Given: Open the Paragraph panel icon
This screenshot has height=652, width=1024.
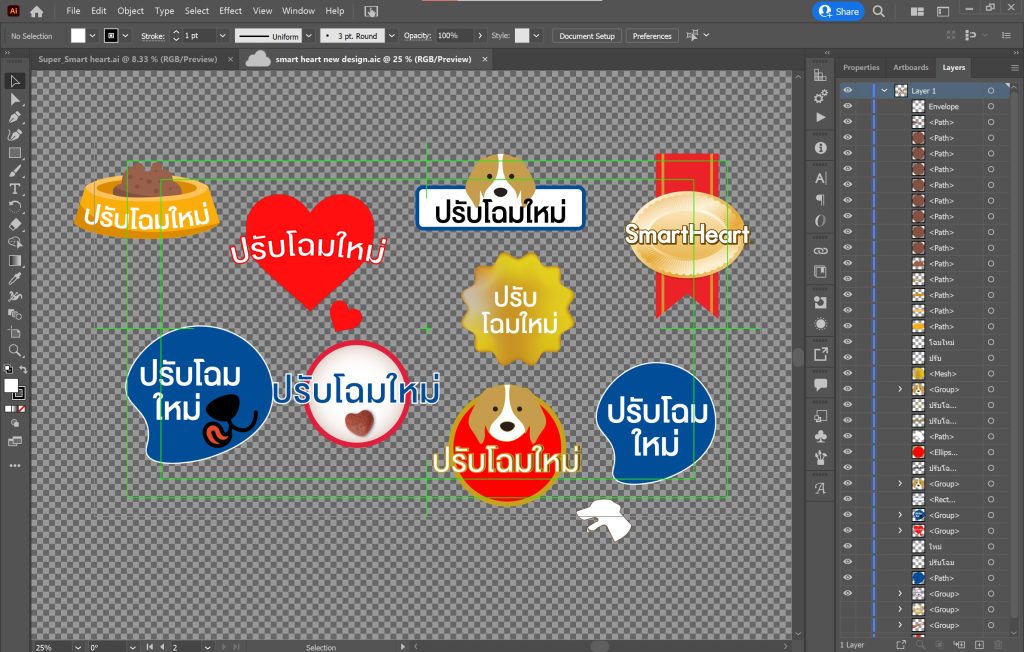Looking at the screenshot, I should tap(820, 199).
